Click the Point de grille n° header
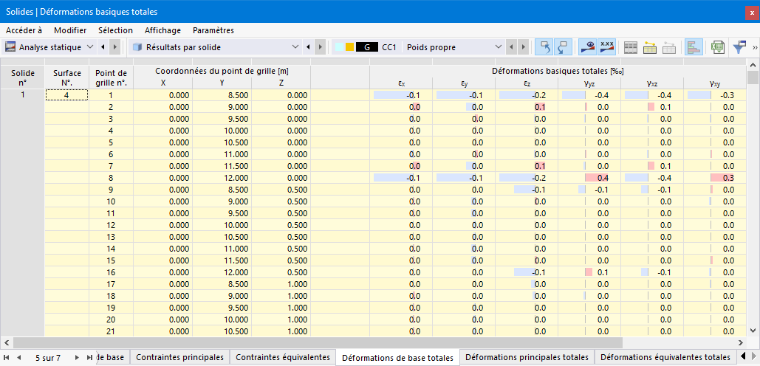 pyautogui.click(x=111, y=77)
